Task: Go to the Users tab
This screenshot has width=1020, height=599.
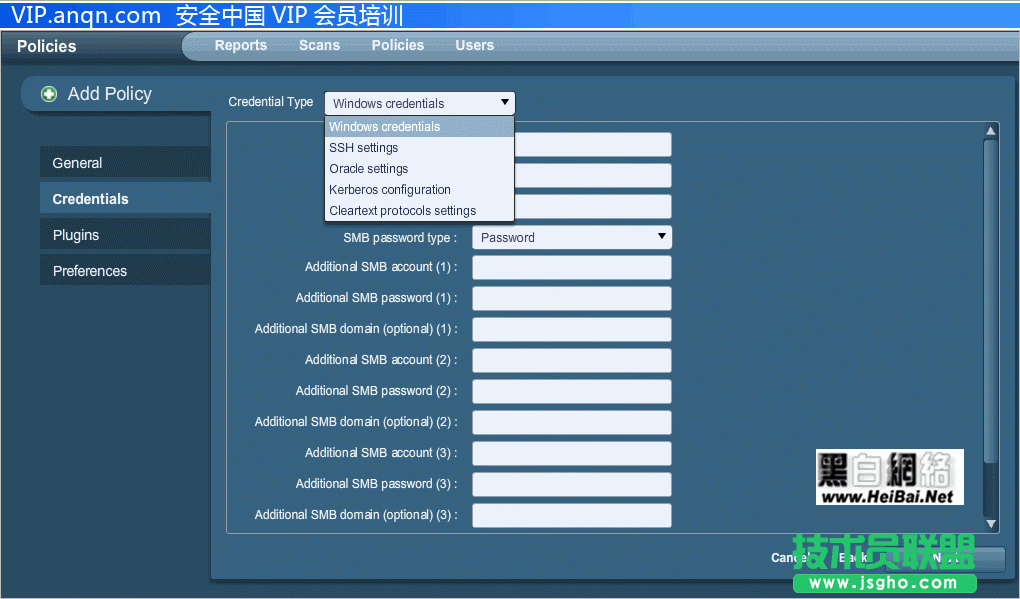Action: (x=474, y=45)
